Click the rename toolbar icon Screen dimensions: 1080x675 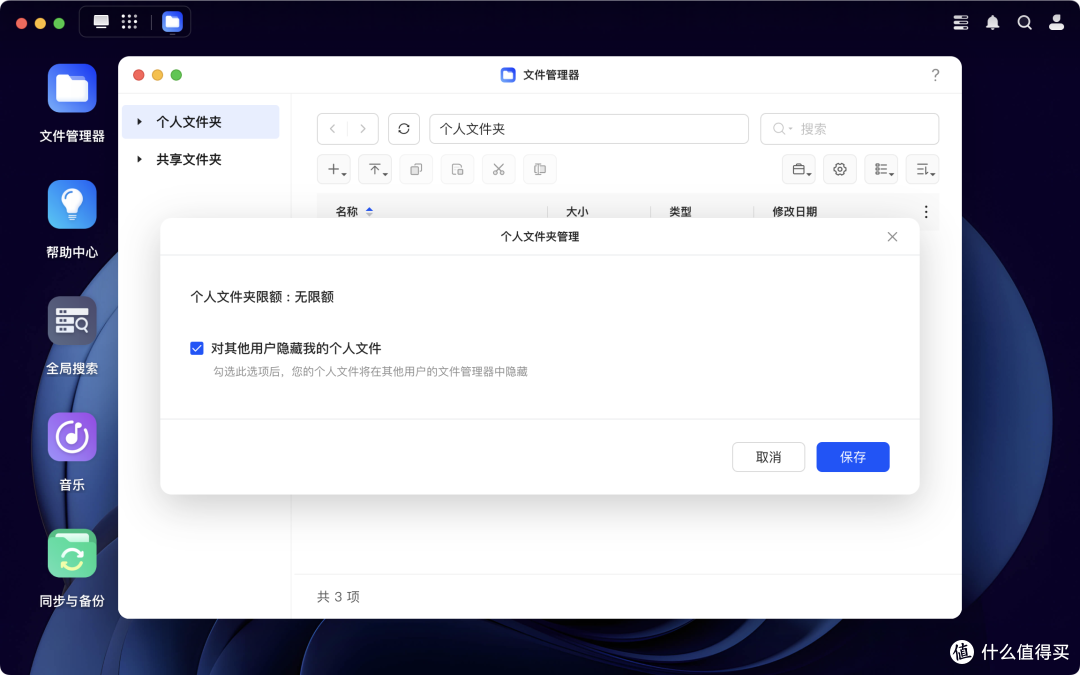tap(540, 169)
